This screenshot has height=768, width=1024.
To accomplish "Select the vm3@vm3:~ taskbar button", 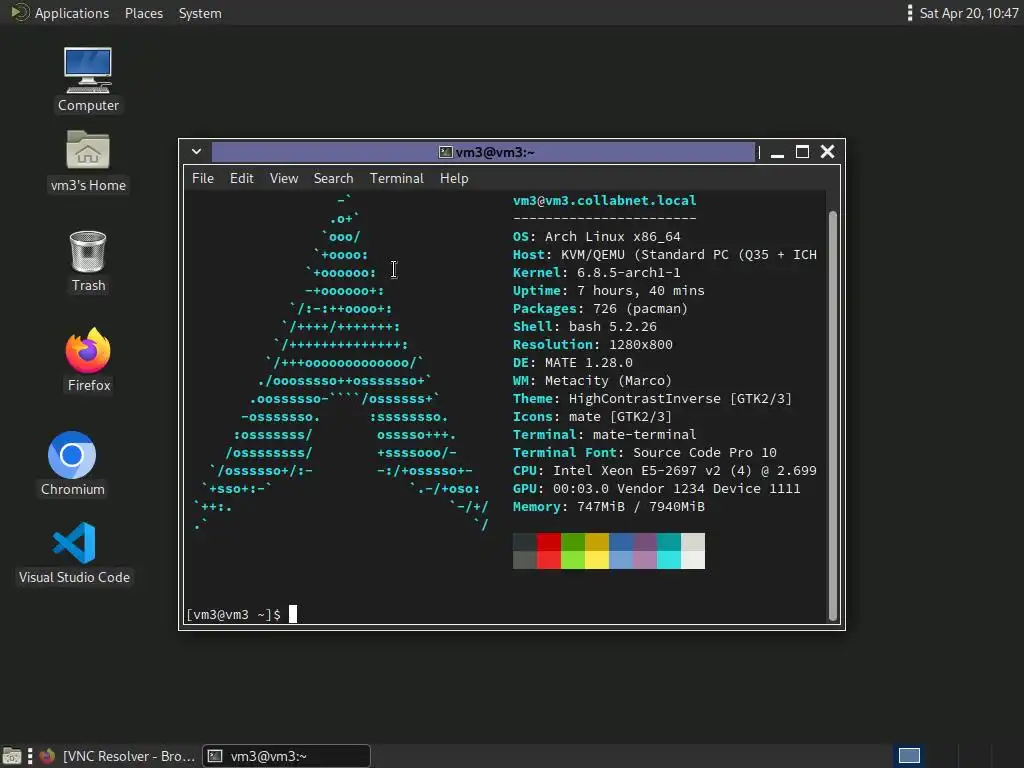I will click(286, 756).
